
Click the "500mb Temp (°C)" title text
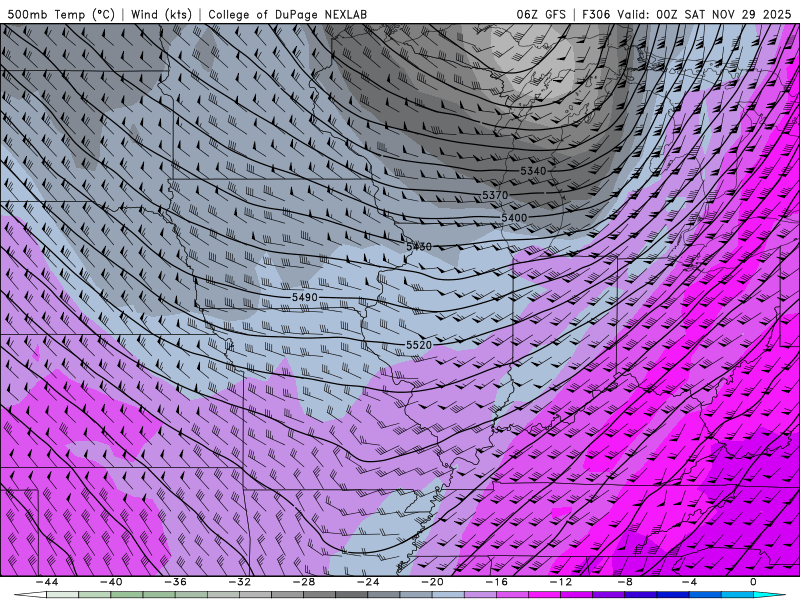click(x=60, y=14)
